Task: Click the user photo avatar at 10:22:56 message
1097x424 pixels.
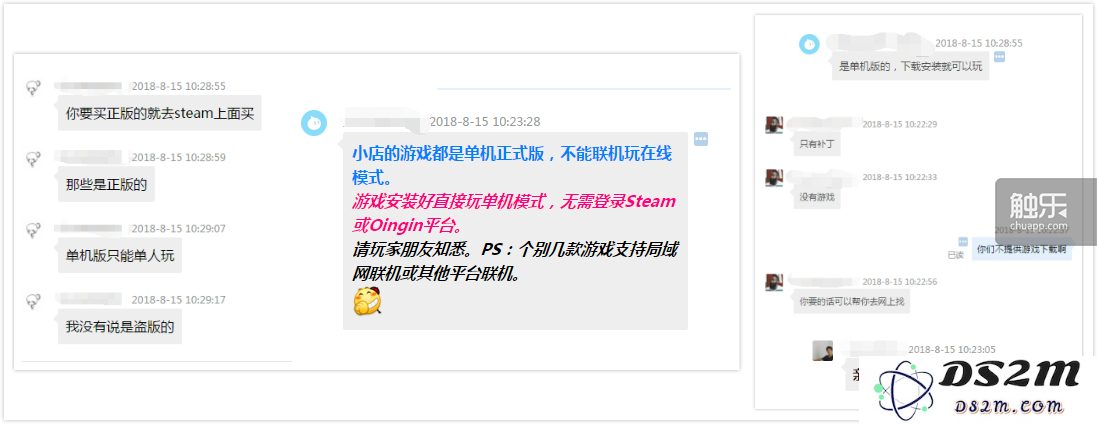Action: pos(774,282)
